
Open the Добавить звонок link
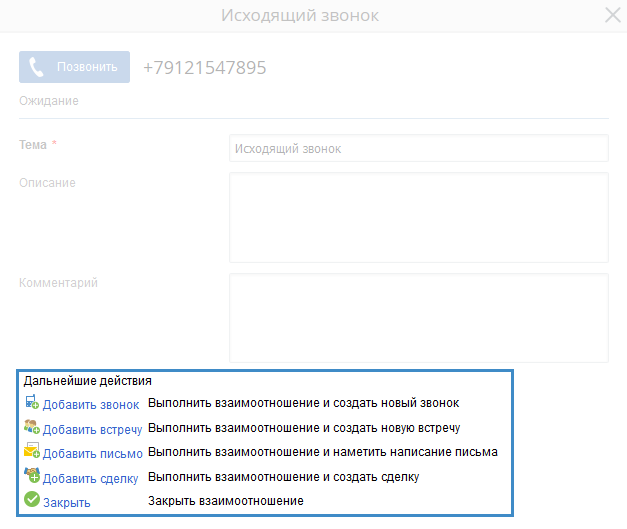(x=91, y=405)
